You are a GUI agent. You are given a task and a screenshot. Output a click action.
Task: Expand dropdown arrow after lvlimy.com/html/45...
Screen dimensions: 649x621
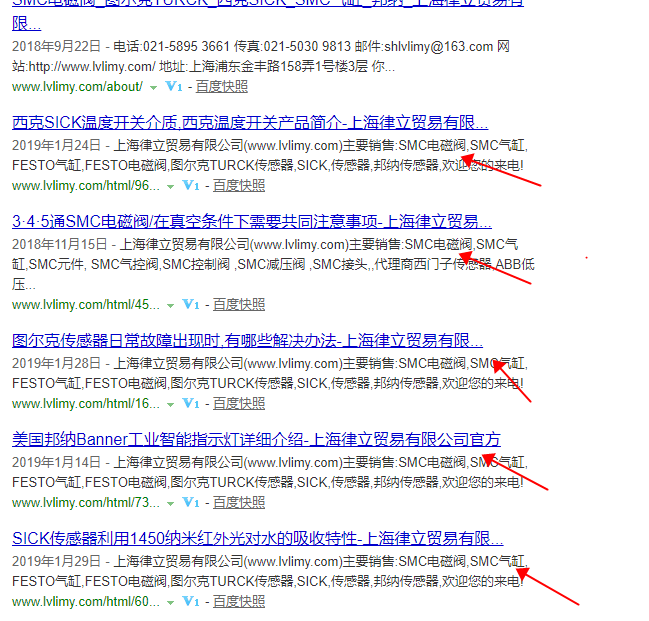(170, 306)
